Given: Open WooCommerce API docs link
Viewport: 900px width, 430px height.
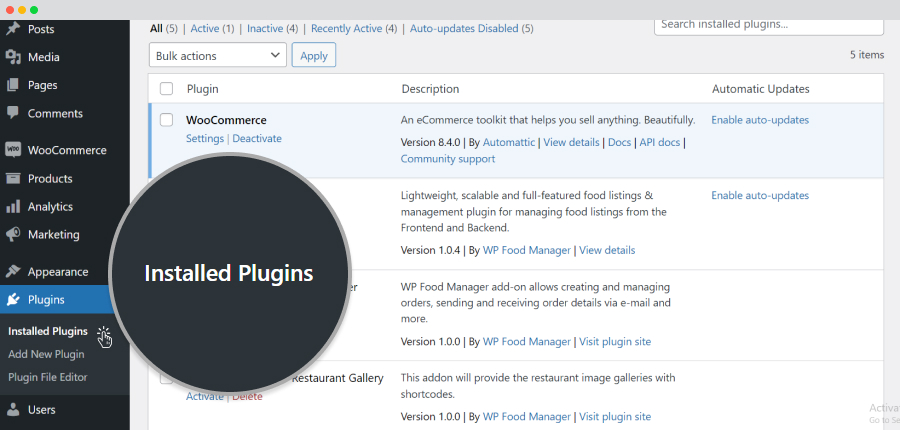Looking at the screenshot, I should pos(660,142).
